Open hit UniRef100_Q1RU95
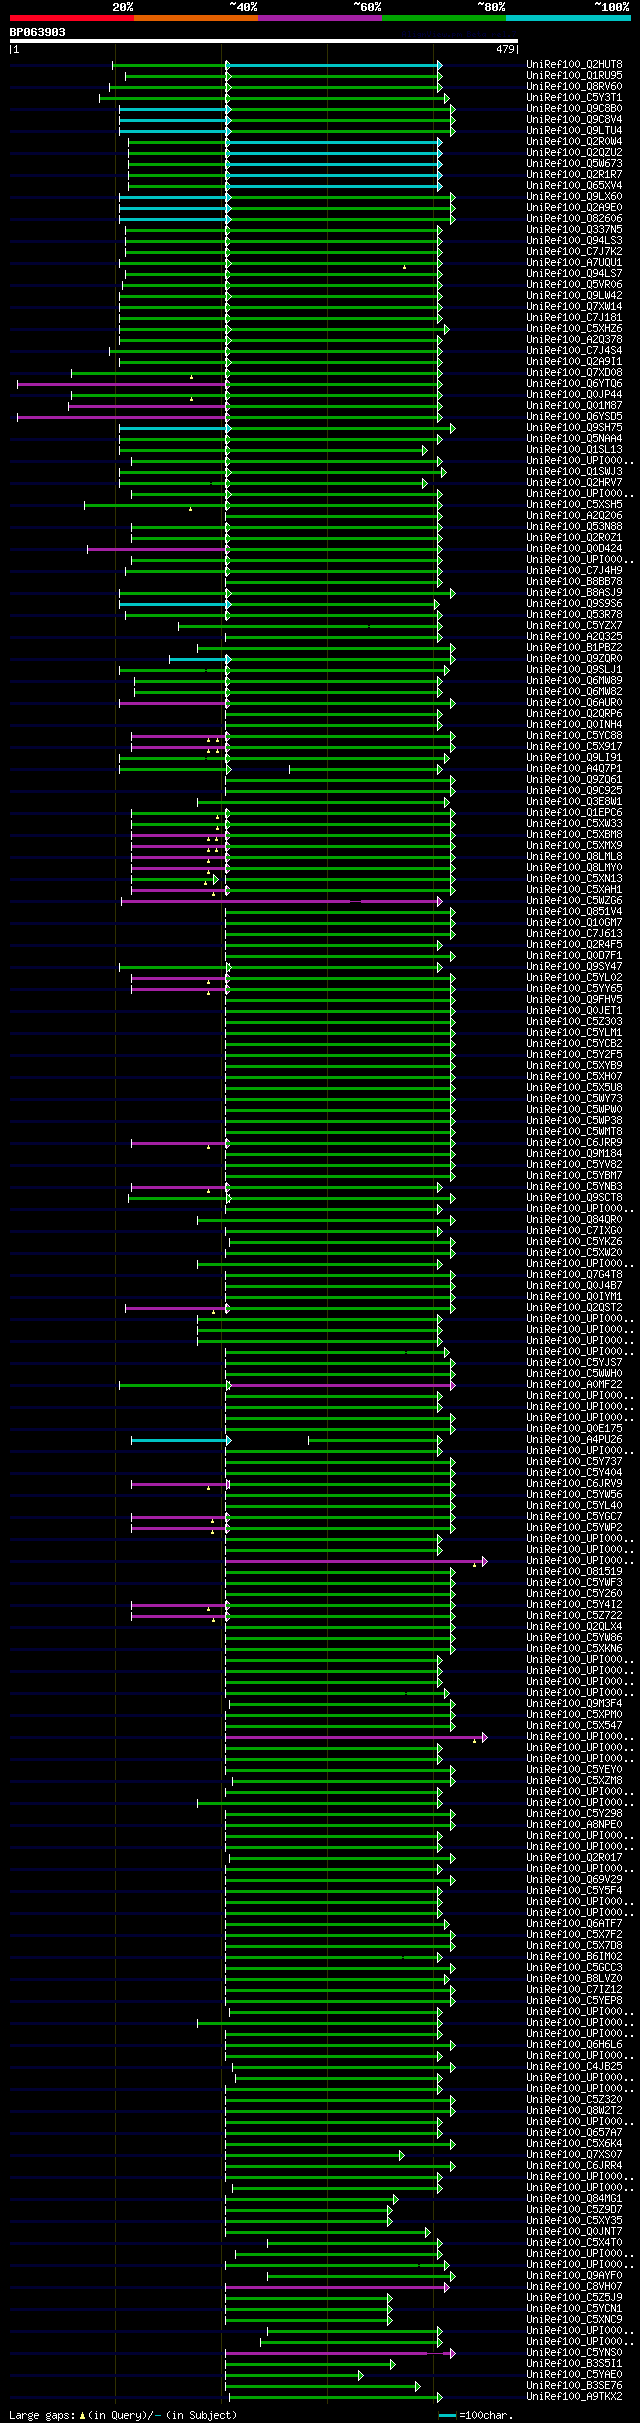640x2423 pixels. click(x=574, y=76)
